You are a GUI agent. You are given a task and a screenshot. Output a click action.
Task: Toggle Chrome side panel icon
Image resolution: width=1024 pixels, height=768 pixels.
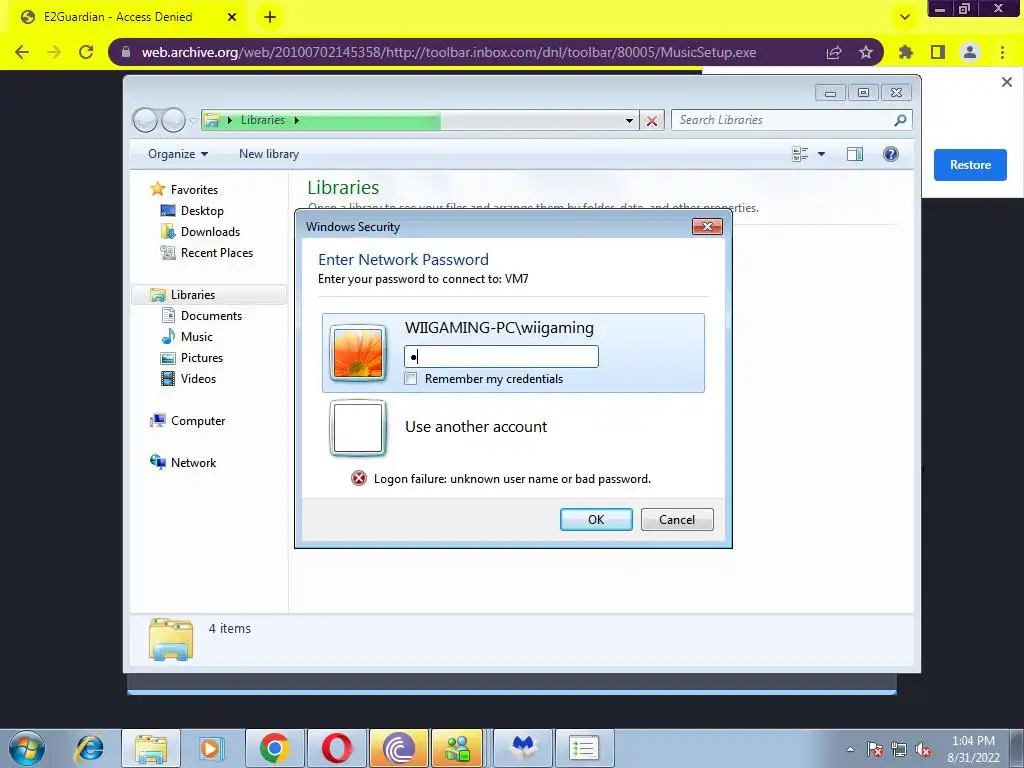pos(937,52)
